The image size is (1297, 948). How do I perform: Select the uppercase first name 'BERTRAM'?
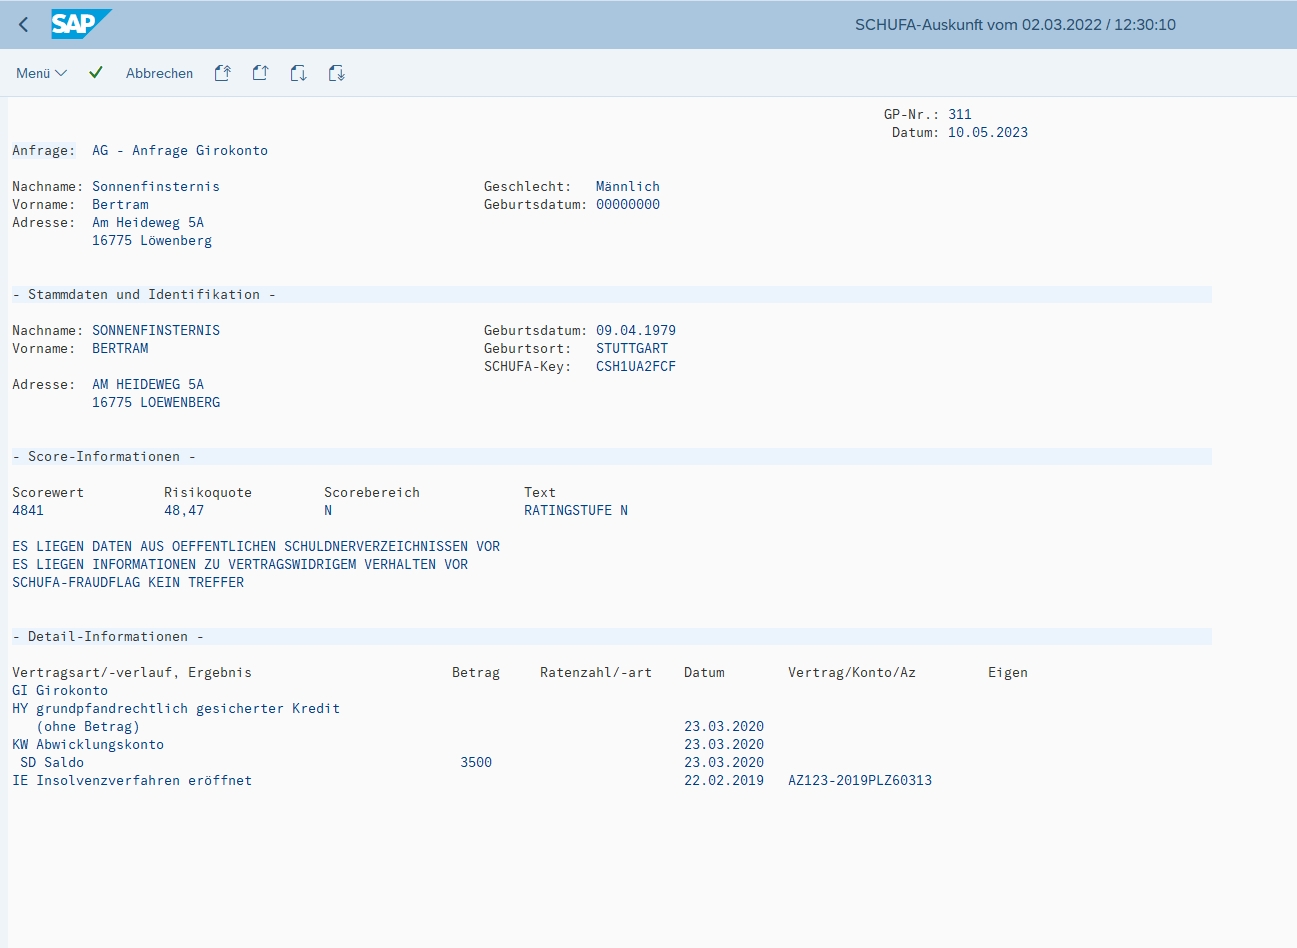(x=120, y=348)
